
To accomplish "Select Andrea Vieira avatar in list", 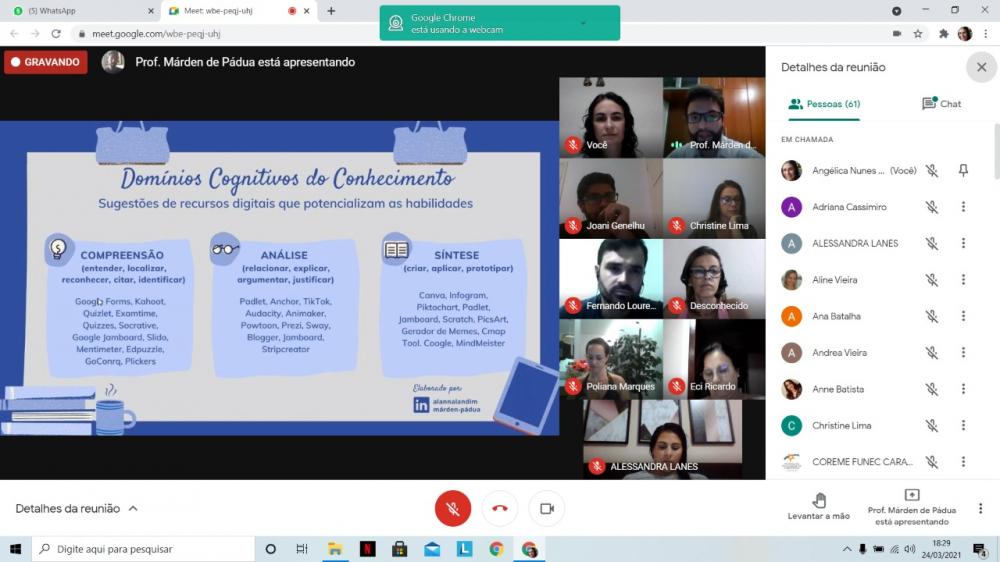I will [x=791, y=352].
